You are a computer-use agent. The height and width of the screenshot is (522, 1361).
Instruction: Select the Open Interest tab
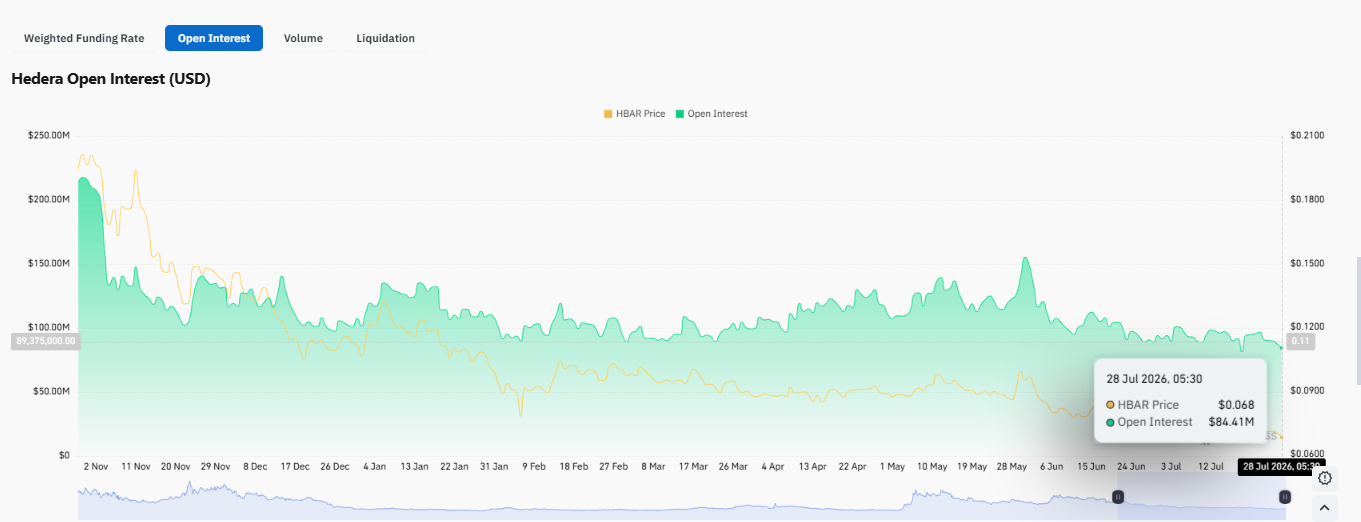(214, 38)
